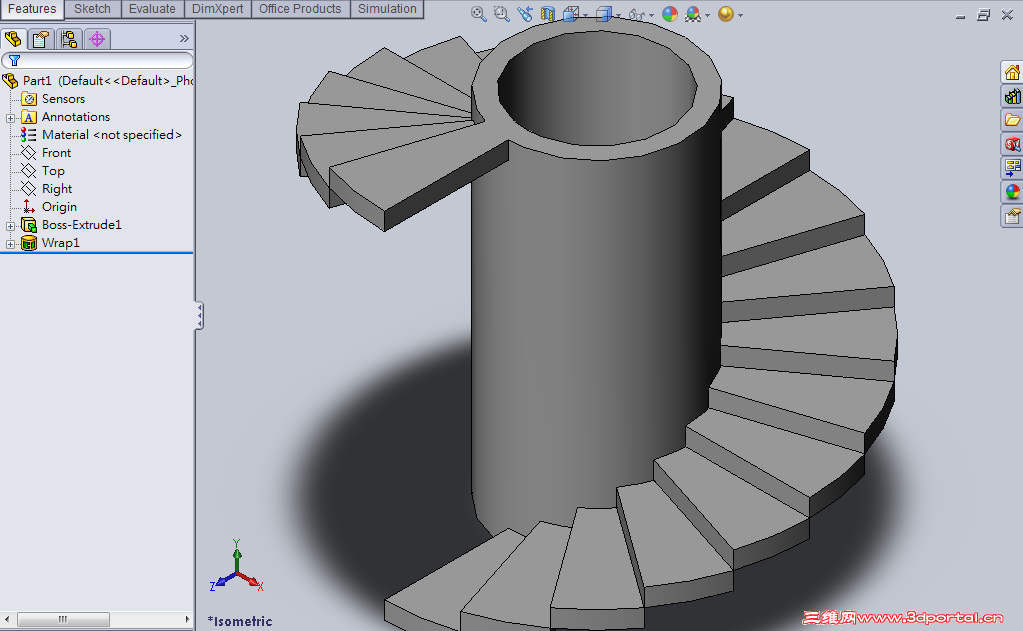Image resolution: width=1023 pixels, height=631 pixels.
Task: Select the Simulation tab
Action: tap(387, 9)
